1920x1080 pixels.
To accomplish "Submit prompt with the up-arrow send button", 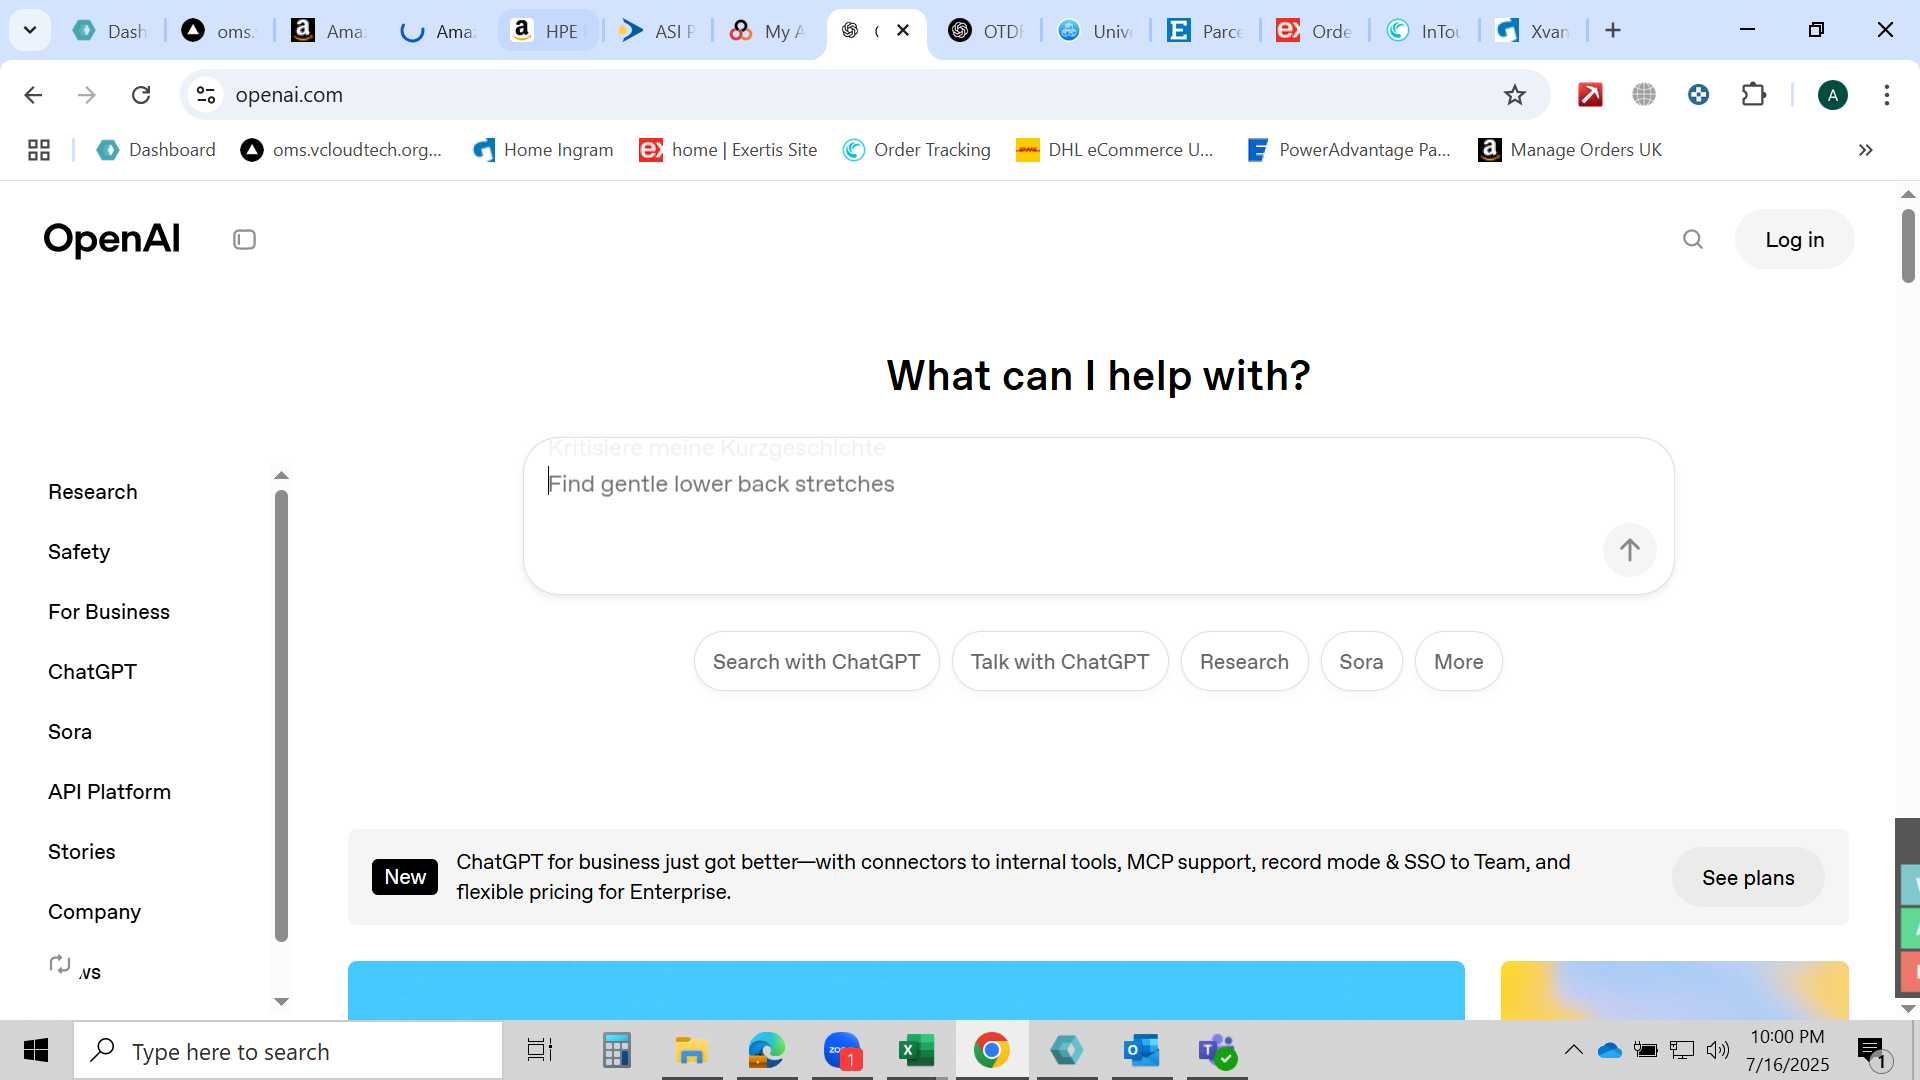I will click(1629, 550).
